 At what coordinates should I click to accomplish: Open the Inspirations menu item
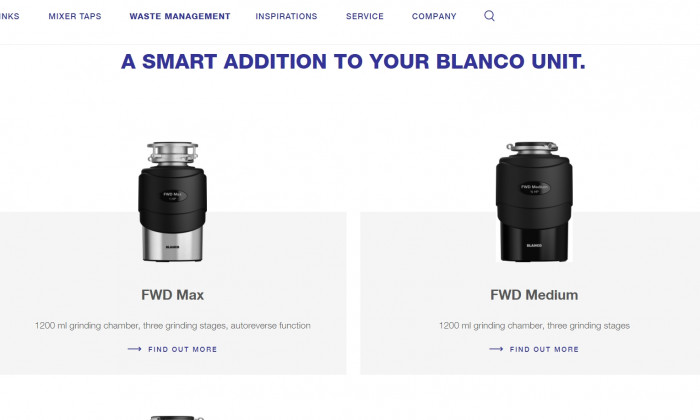point(286,17)
